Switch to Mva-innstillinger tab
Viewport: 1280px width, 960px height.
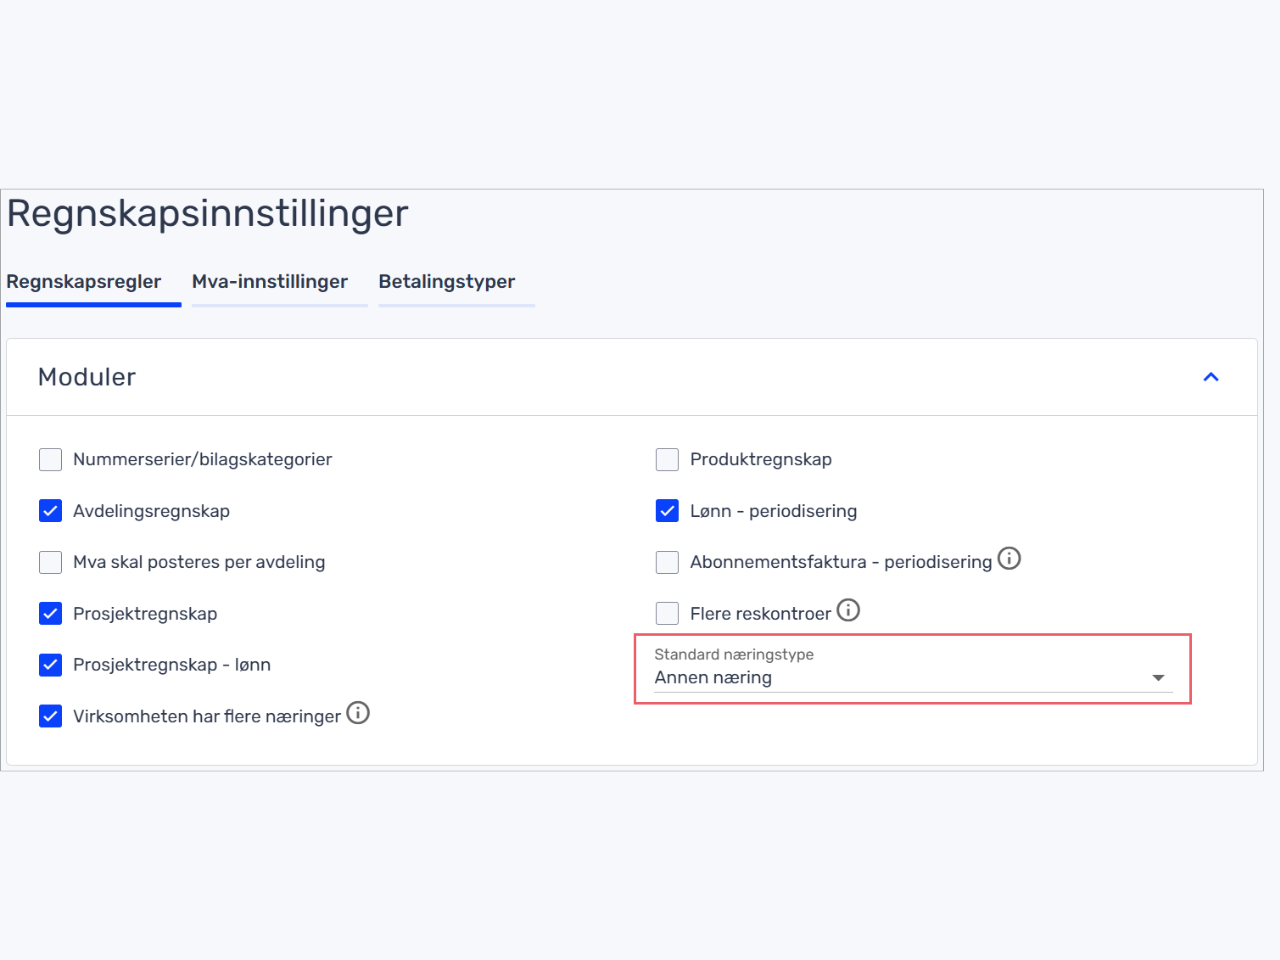tap(270, 282)
